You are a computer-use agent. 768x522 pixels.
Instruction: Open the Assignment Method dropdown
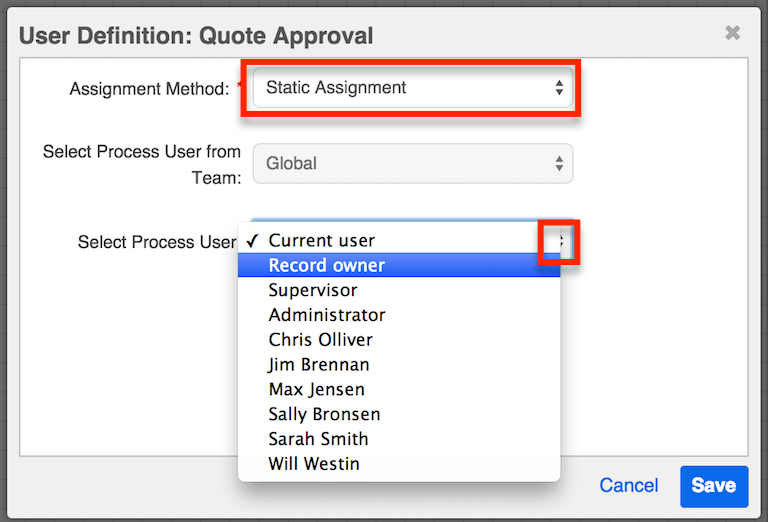click(412, 88)
